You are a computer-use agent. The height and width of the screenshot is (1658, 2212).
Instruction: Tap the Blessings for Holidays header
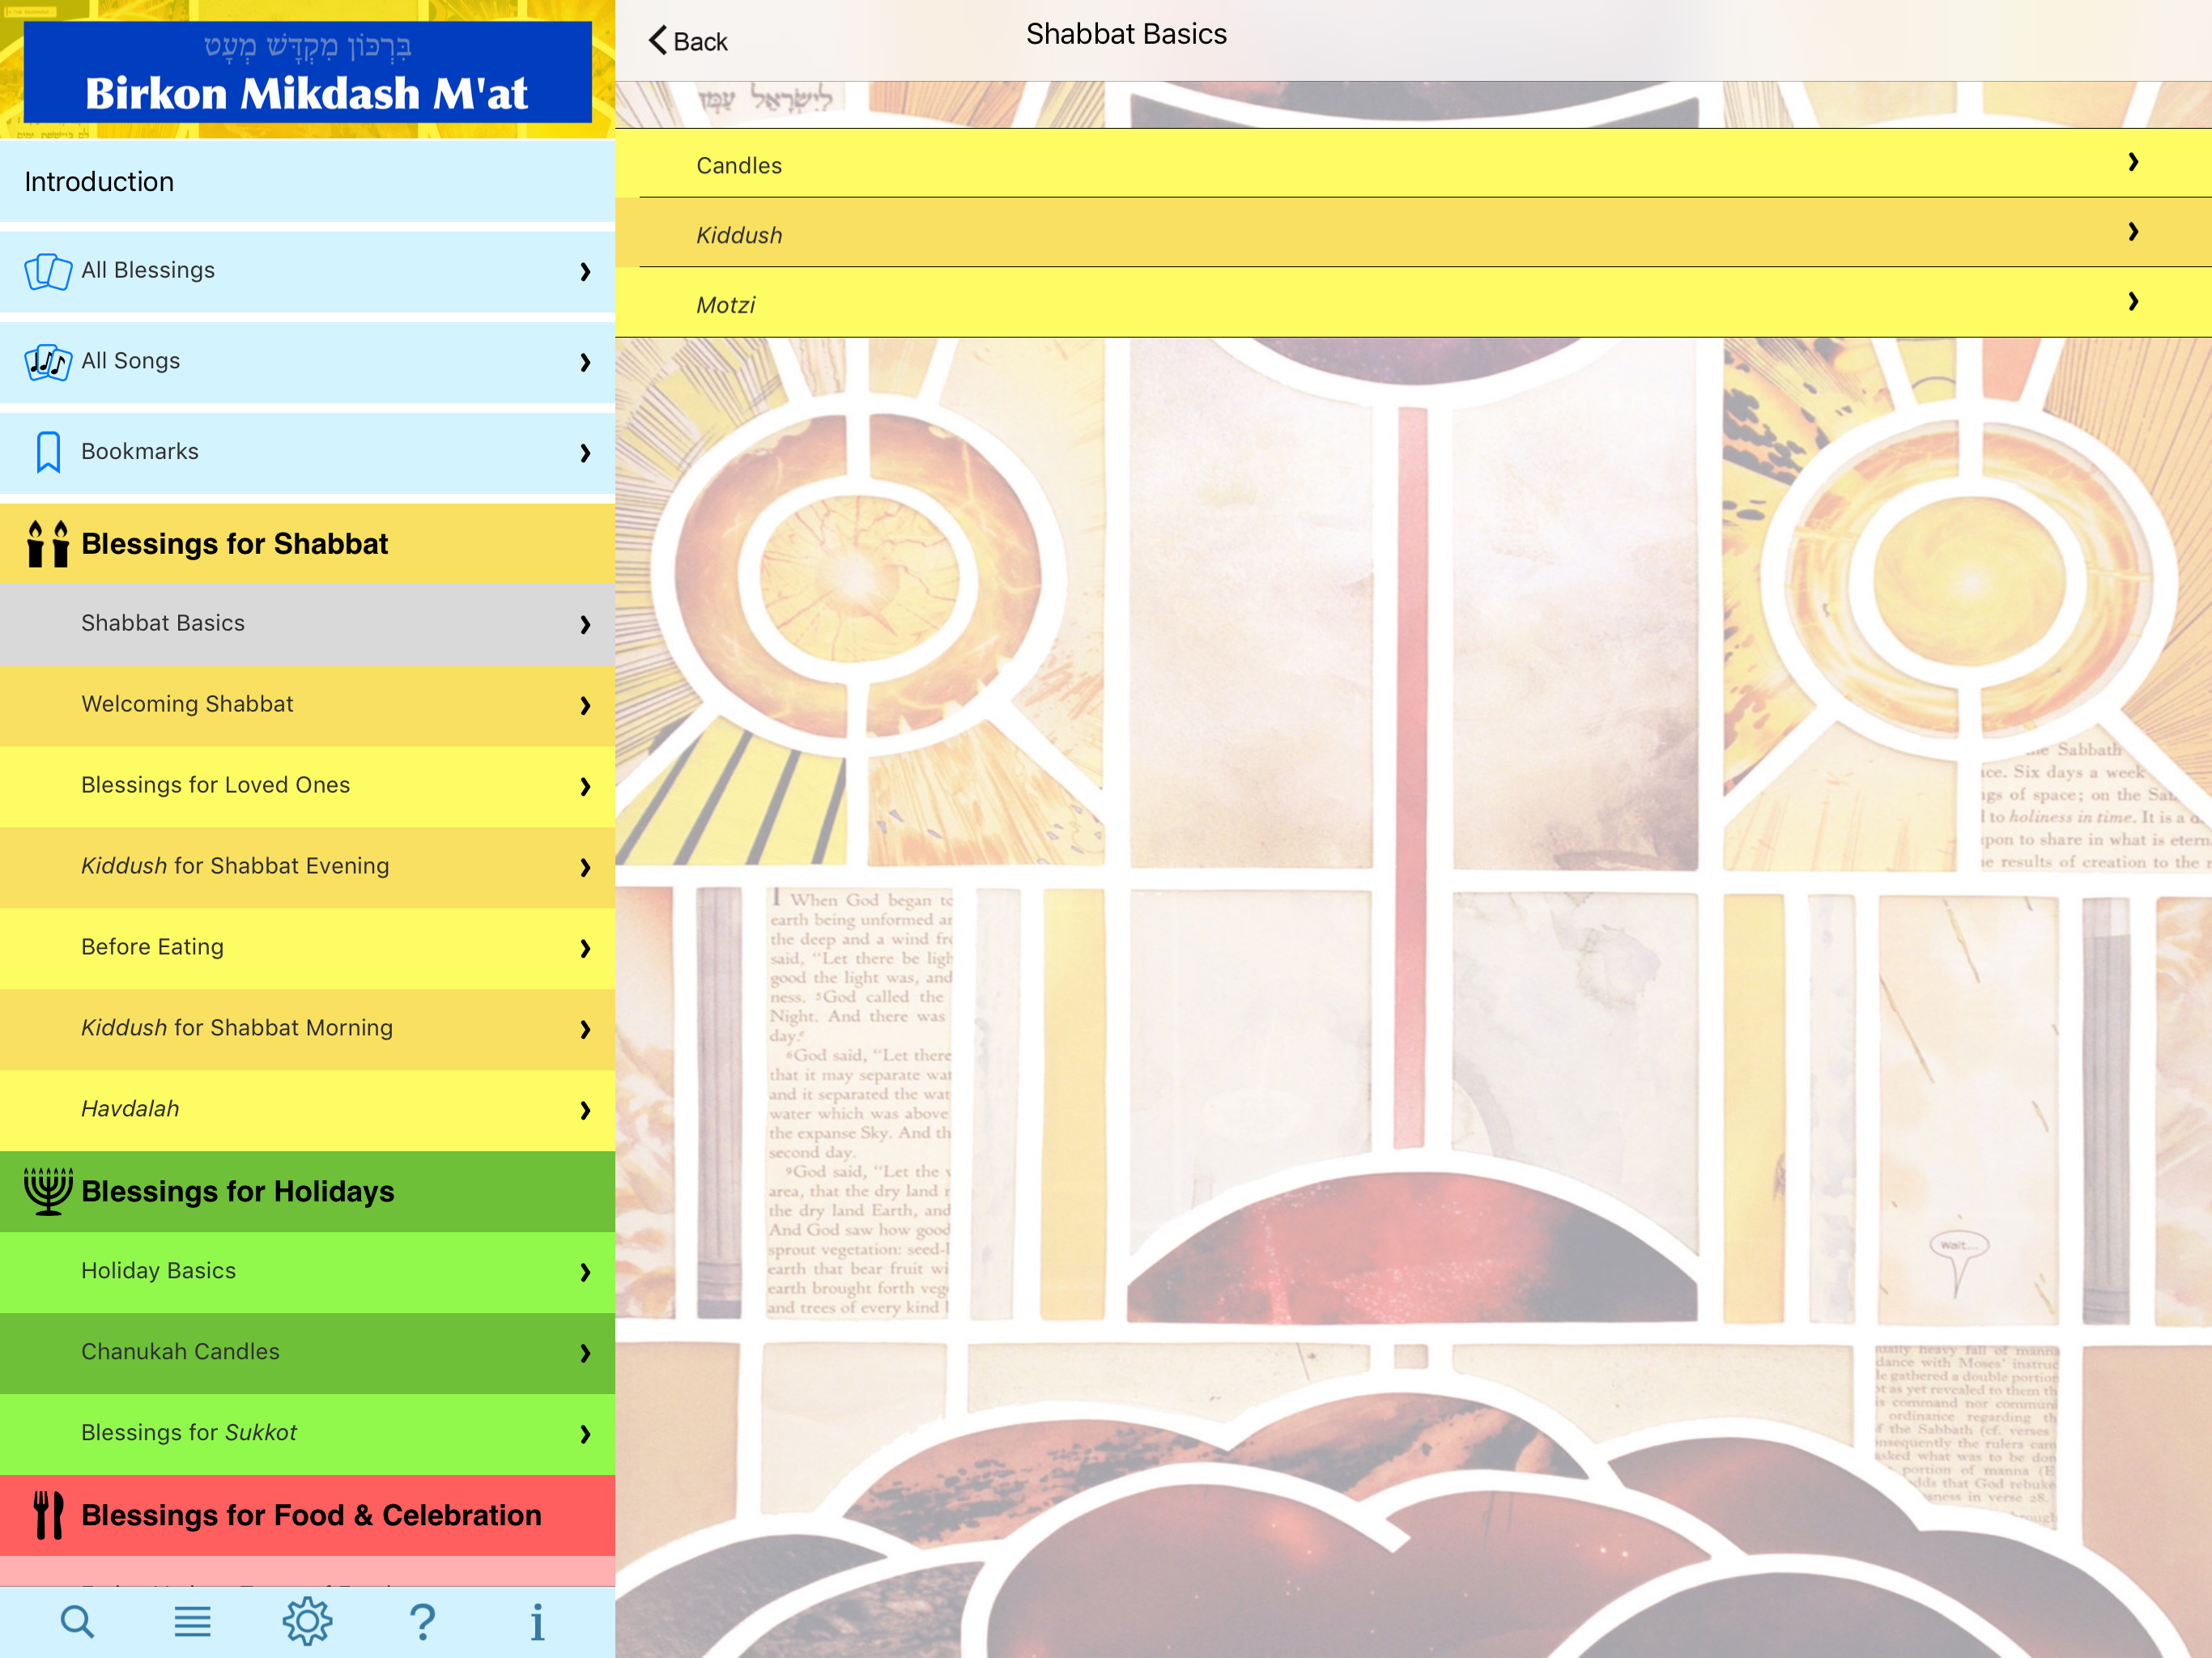click(x=308, y=1191)
